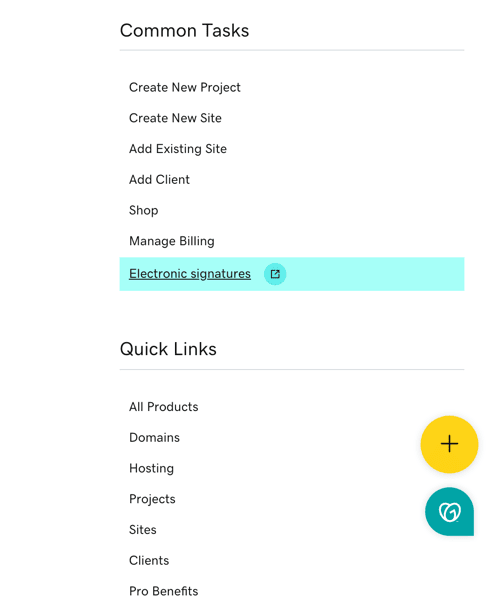
Task: Click Add Existing Site
Action: 178,149
